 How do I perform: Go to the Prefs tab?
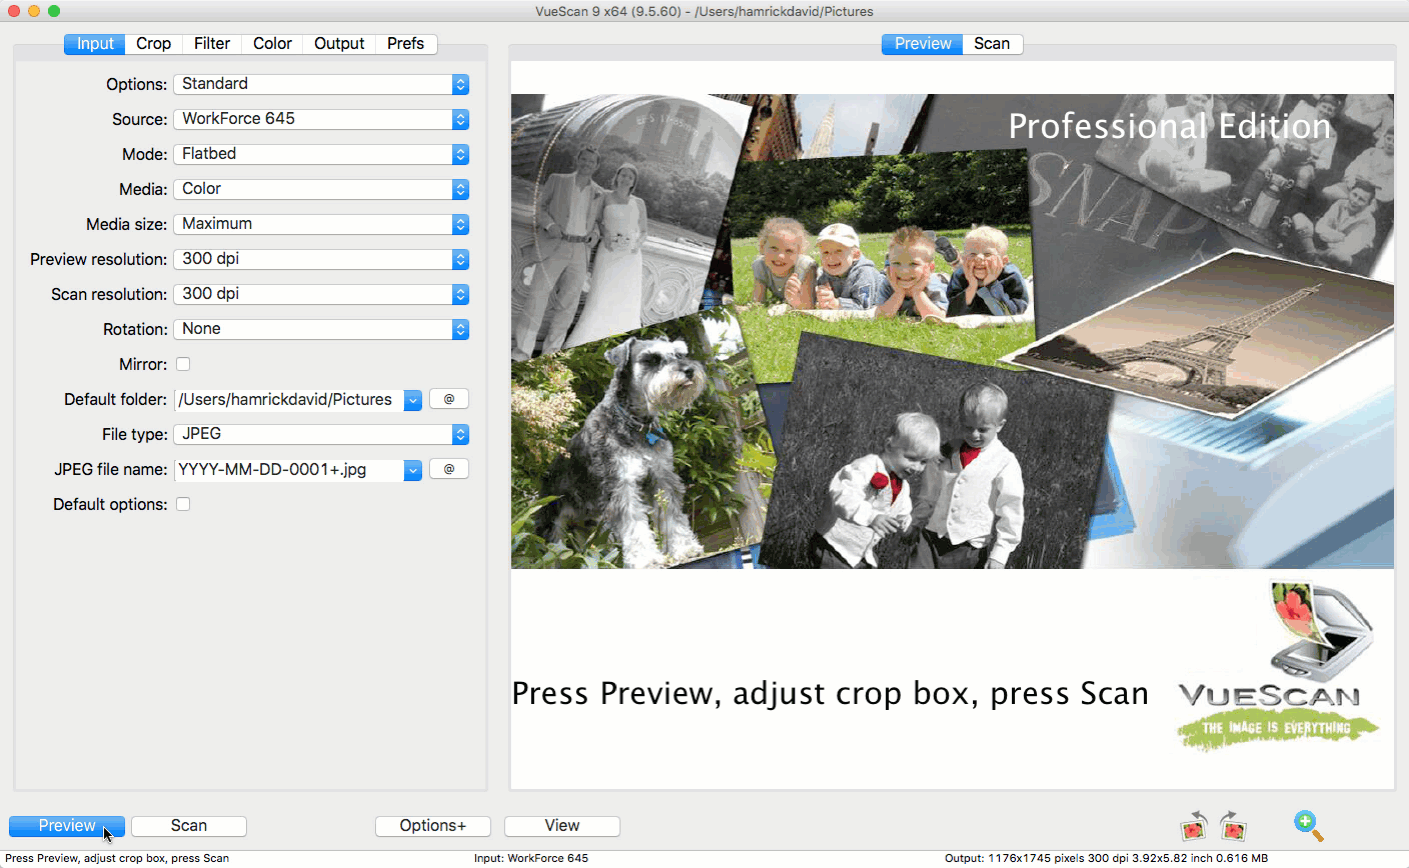(405, 44)
